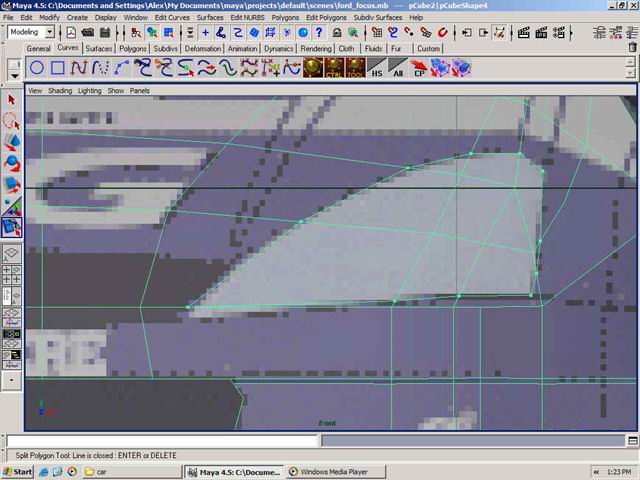The height and width of the screenshot is (480, 640).
Task: Toggle the script editor button
Action: click(631, 441)
